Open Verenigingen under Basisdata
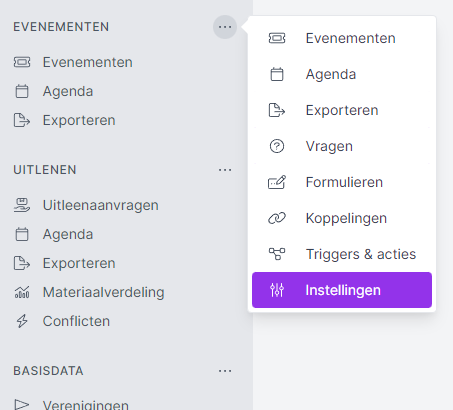Viewport: 453px width, 410px height. click(86, 405)
